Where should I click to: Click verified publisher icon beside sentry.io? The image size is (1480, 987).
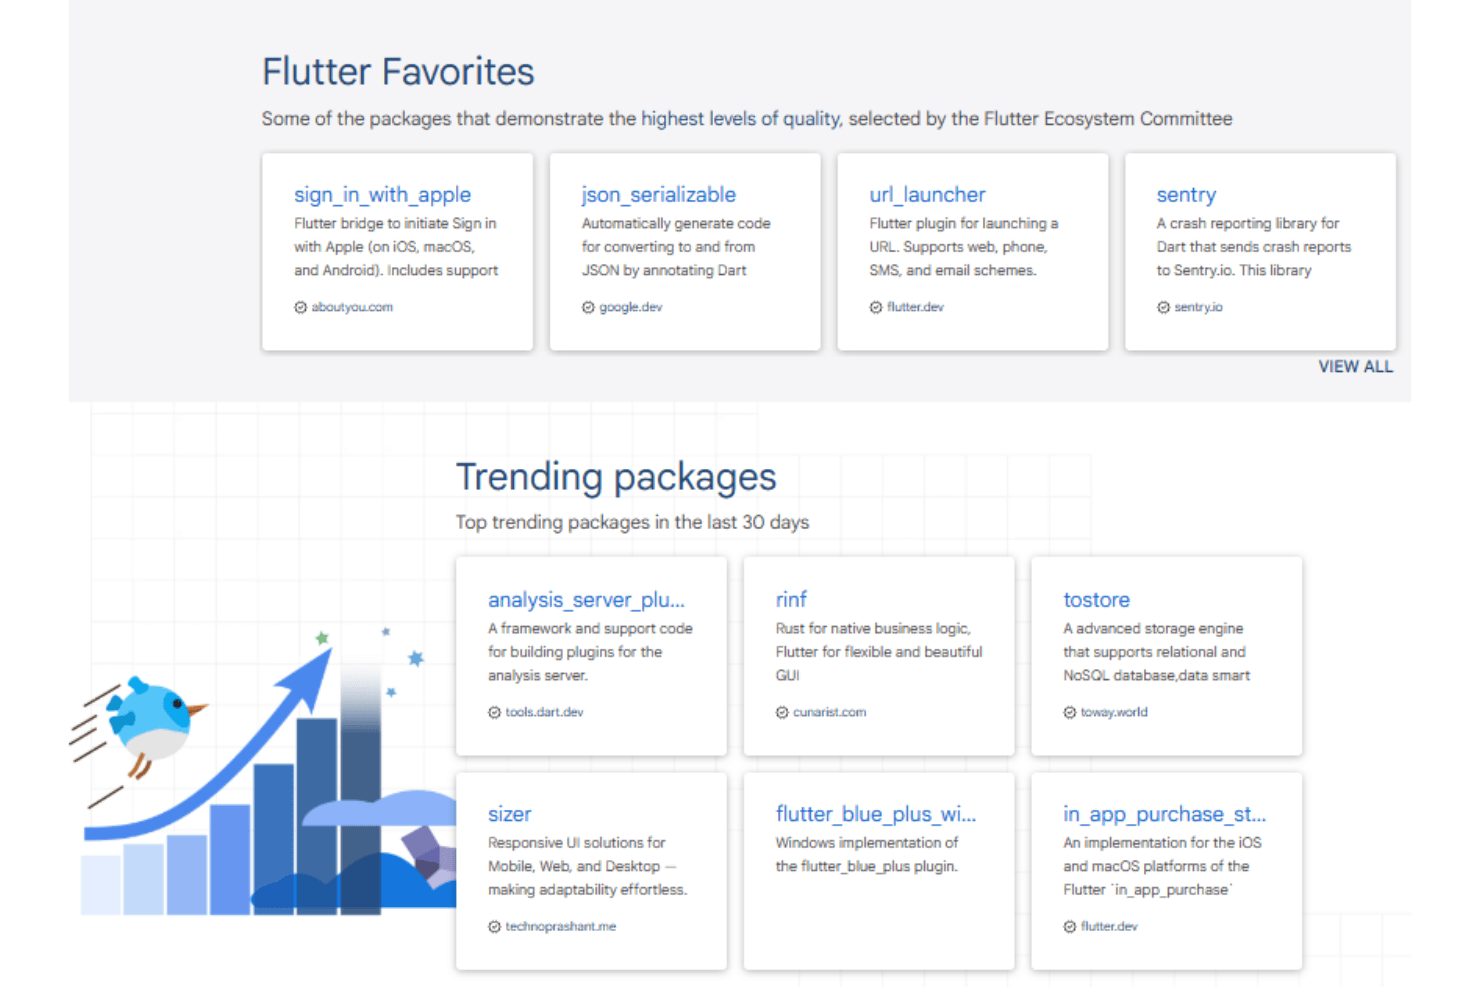[x=1163, y=307]
